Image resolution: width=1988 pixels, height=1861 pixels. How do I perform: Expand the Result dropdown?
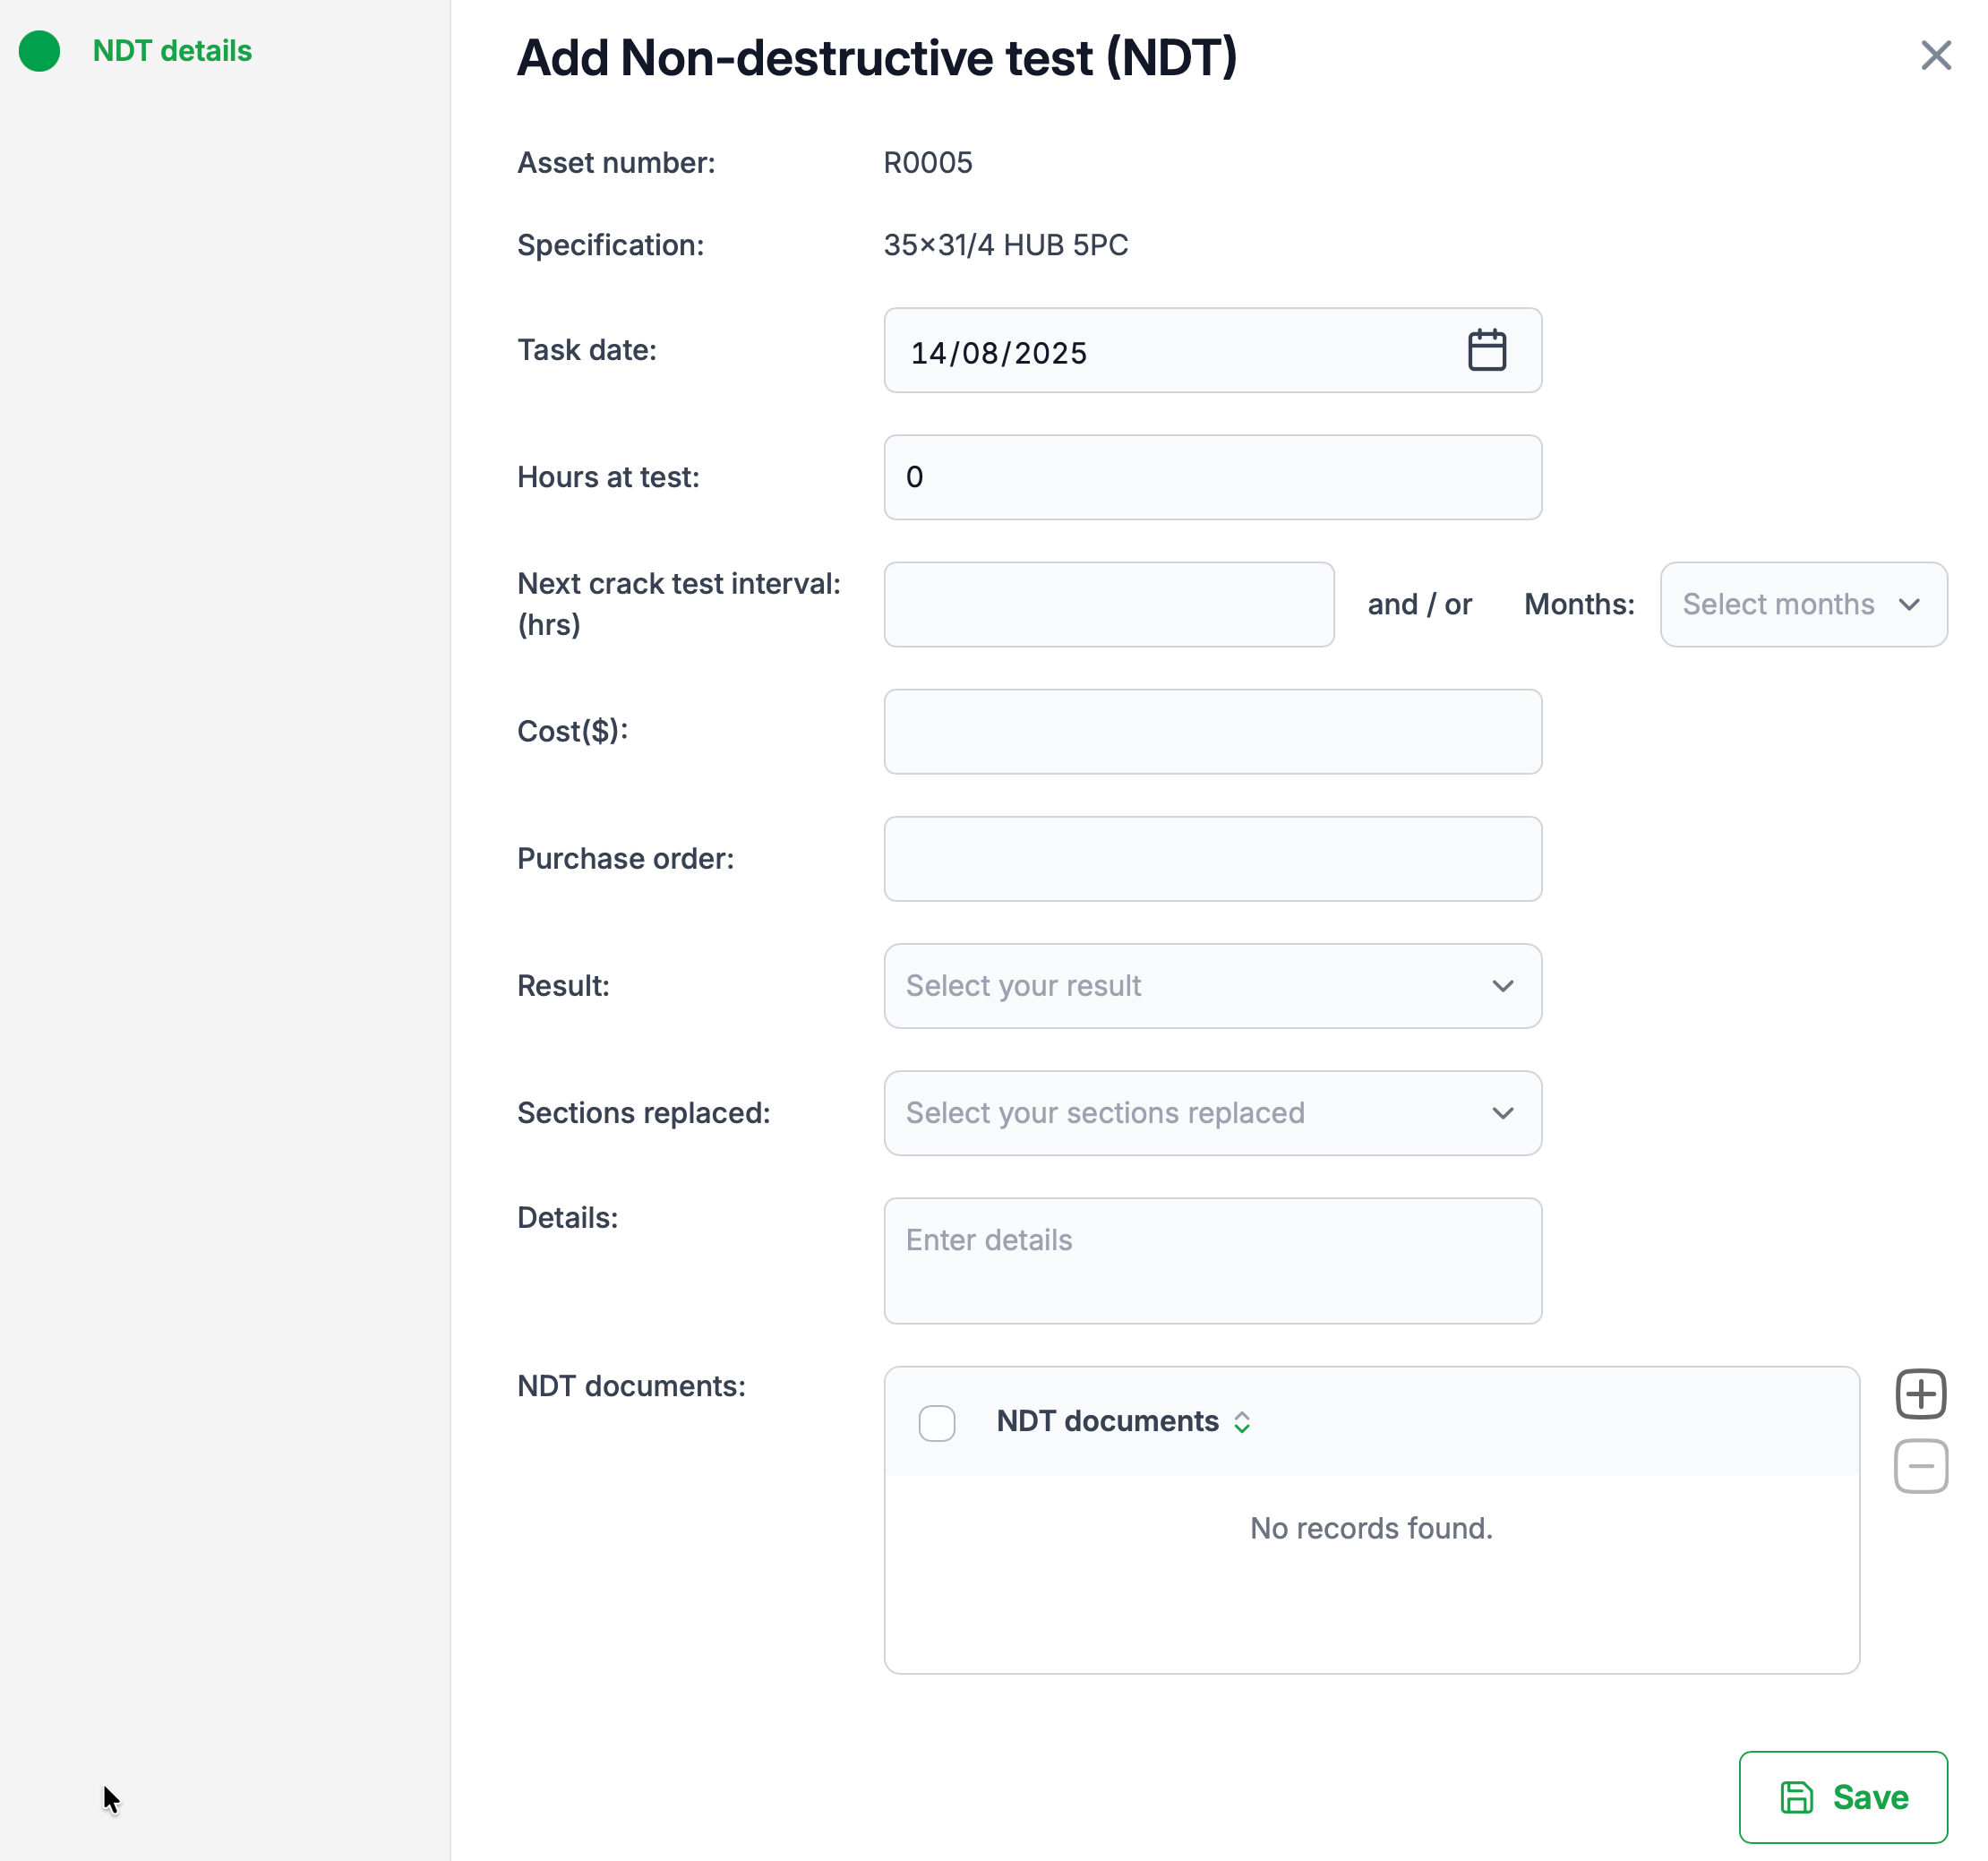[1211, 986]
